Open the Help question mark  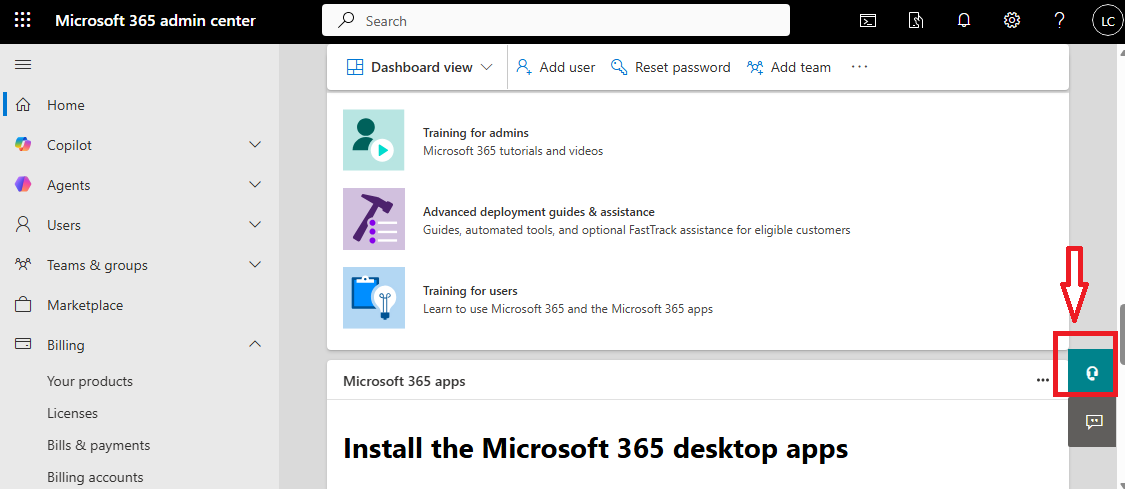(x=1060, y=21)
